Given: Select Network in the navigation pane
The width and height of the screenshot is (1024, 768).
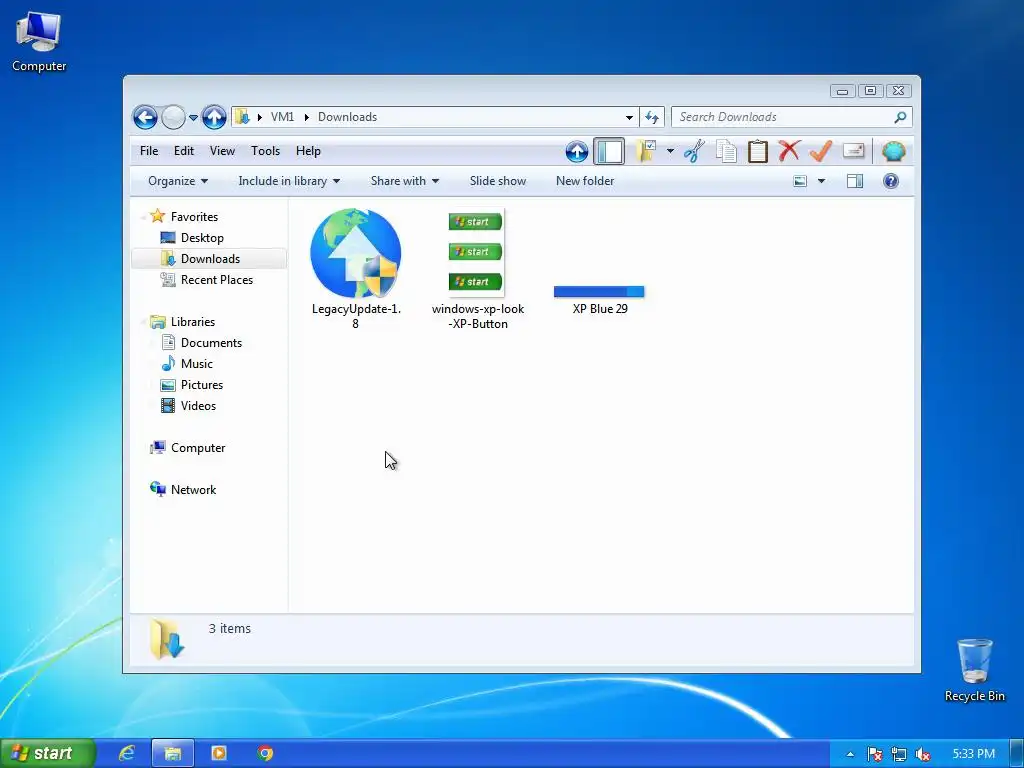Looking at the screenshot, I should click(183, 490).
